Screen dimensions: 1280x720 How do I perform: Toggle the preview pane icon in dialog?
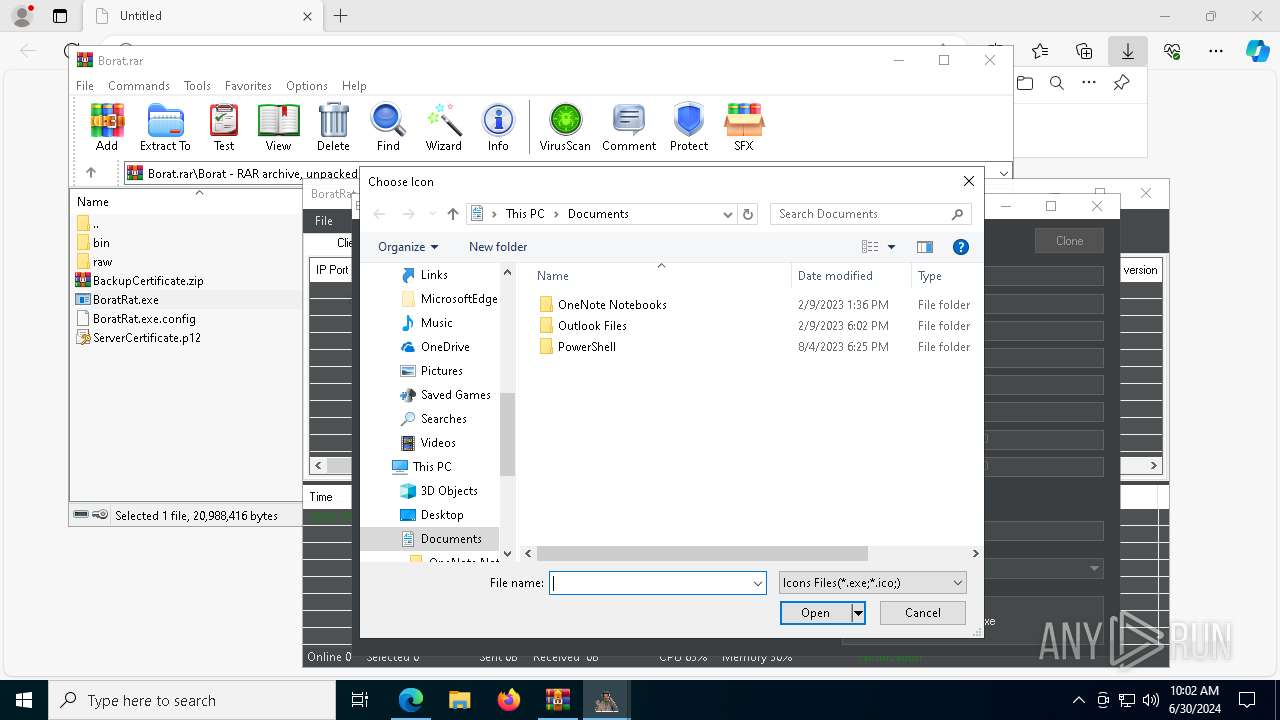925,247
